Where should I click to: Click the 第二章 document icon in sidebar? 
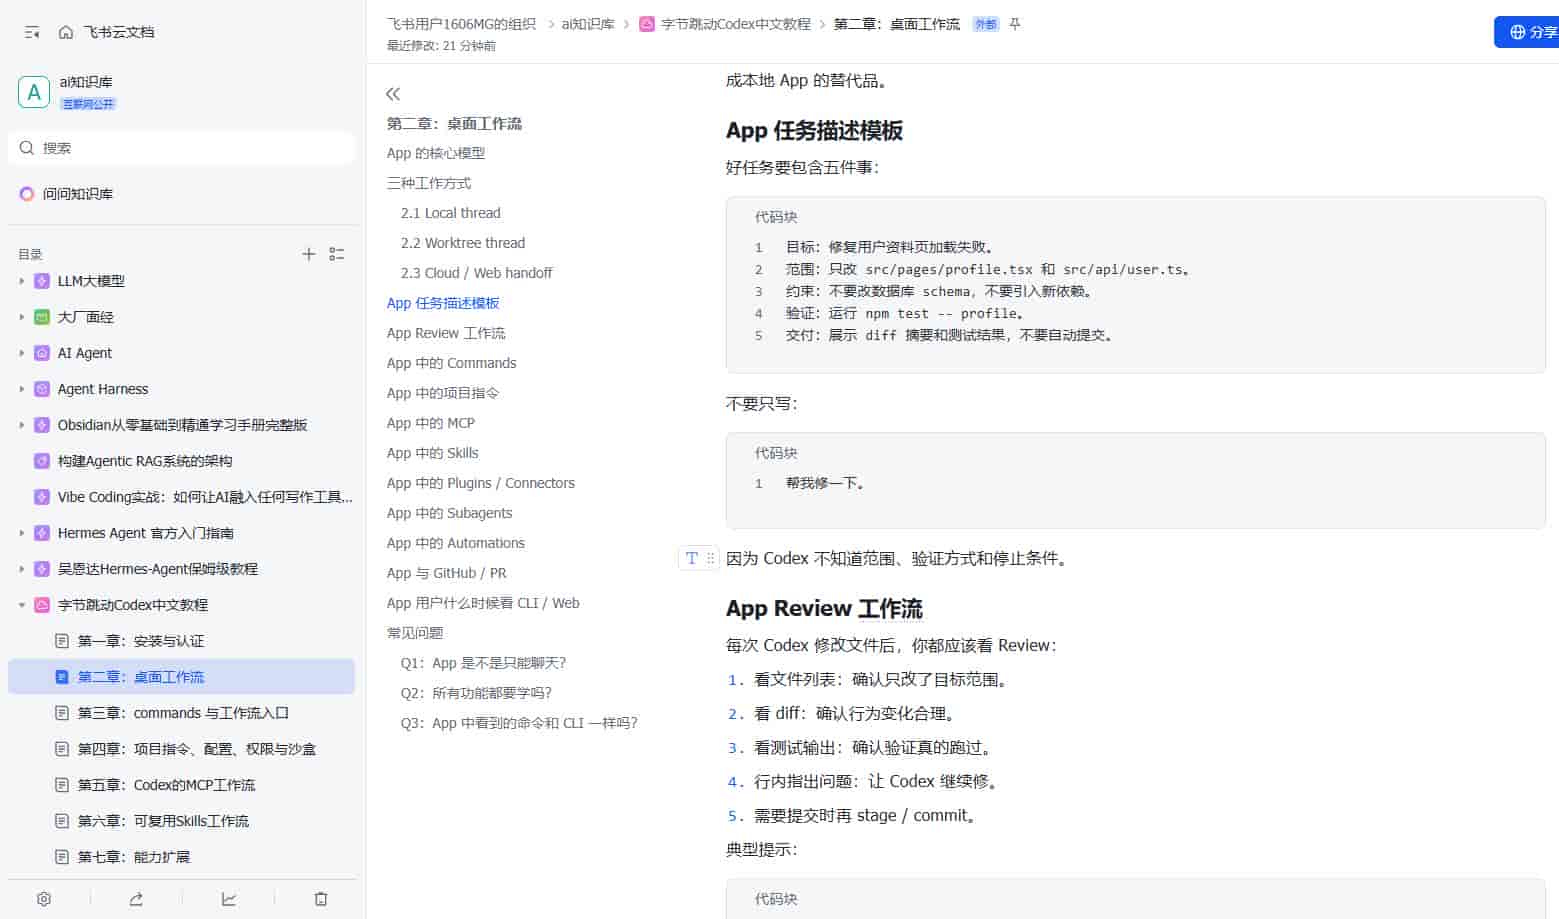pos(62,677)
